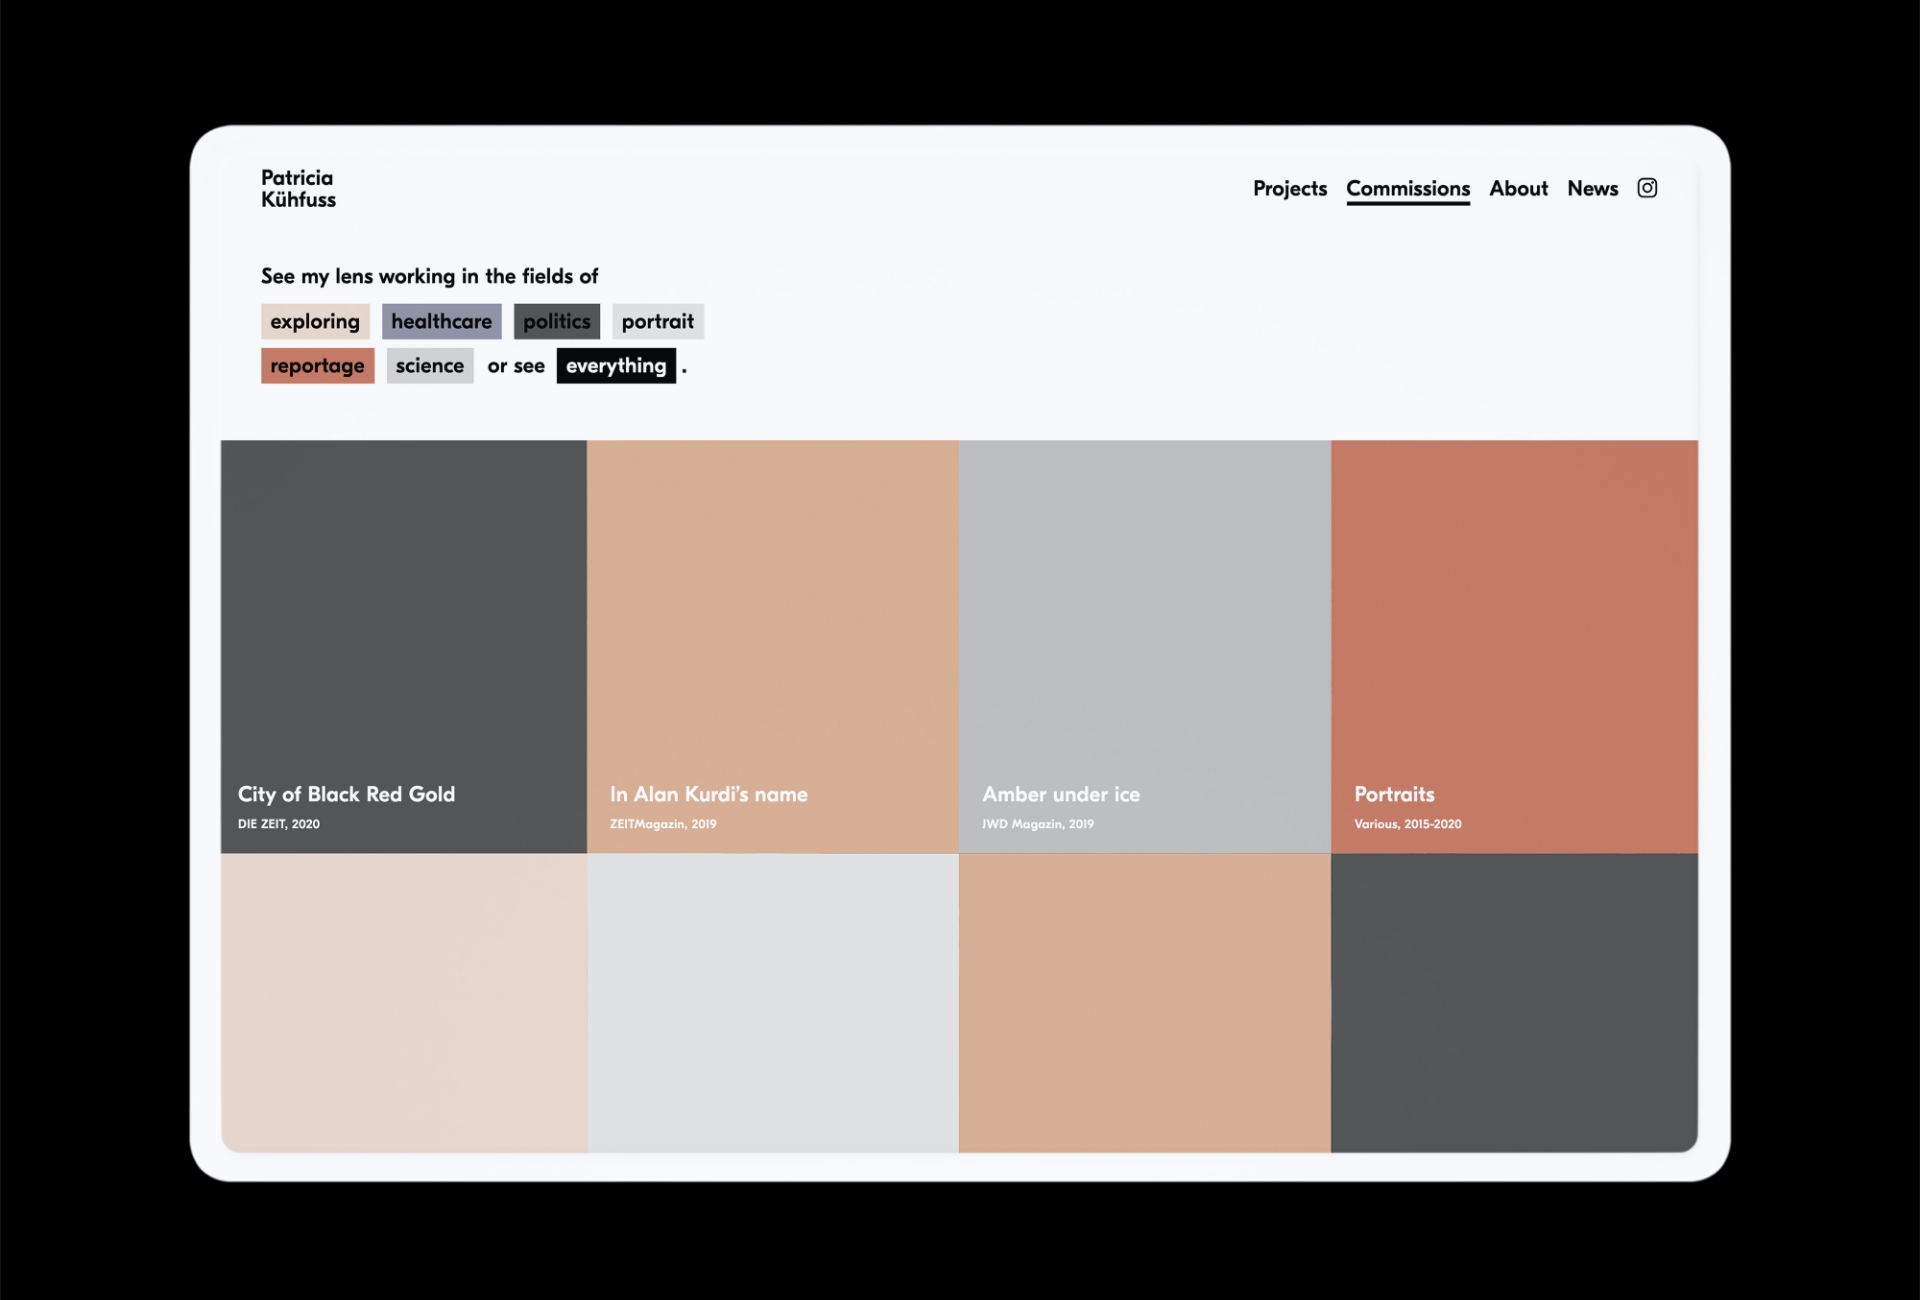Image resolution: width=1920 pixels, height=1300 pixels.
Task: Open the Instagram icon link
Action: click(1646, 188)
